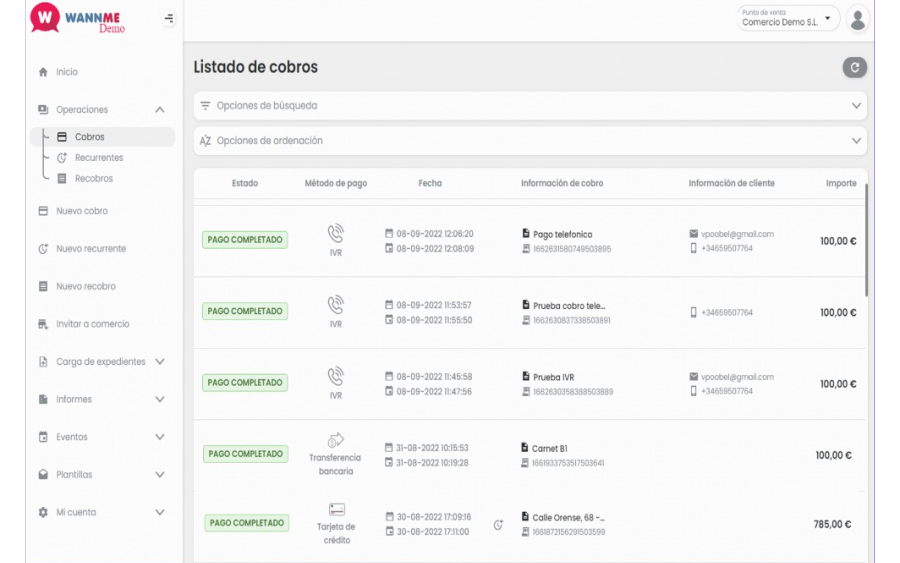Expand the Eventos menu
The image size is (900, 563).
pyautogui.click(x=160, y=437)
